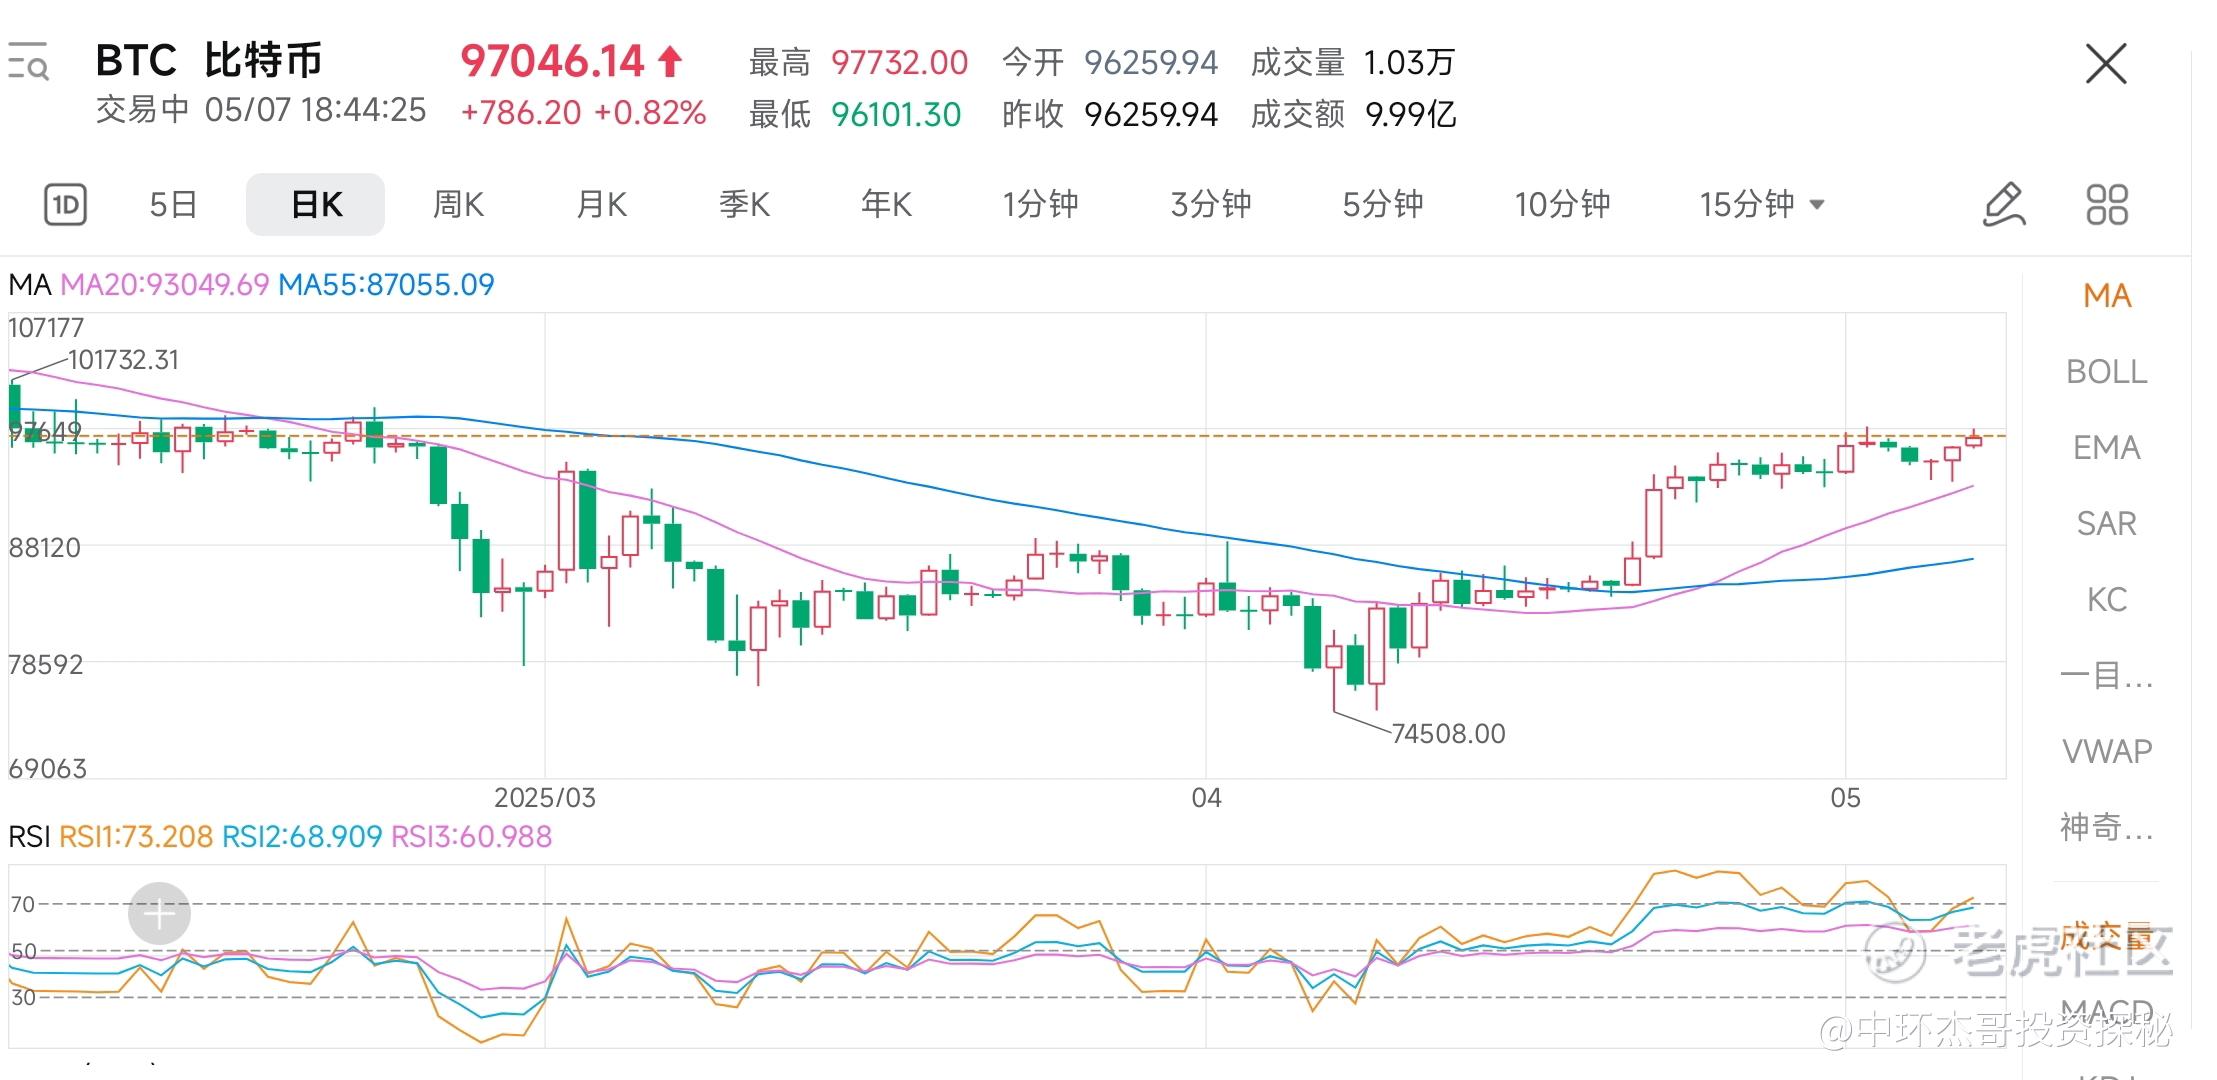Toggle the EMA indicator
The width and height of the screenshot is (2217, 1080).
2106,448
